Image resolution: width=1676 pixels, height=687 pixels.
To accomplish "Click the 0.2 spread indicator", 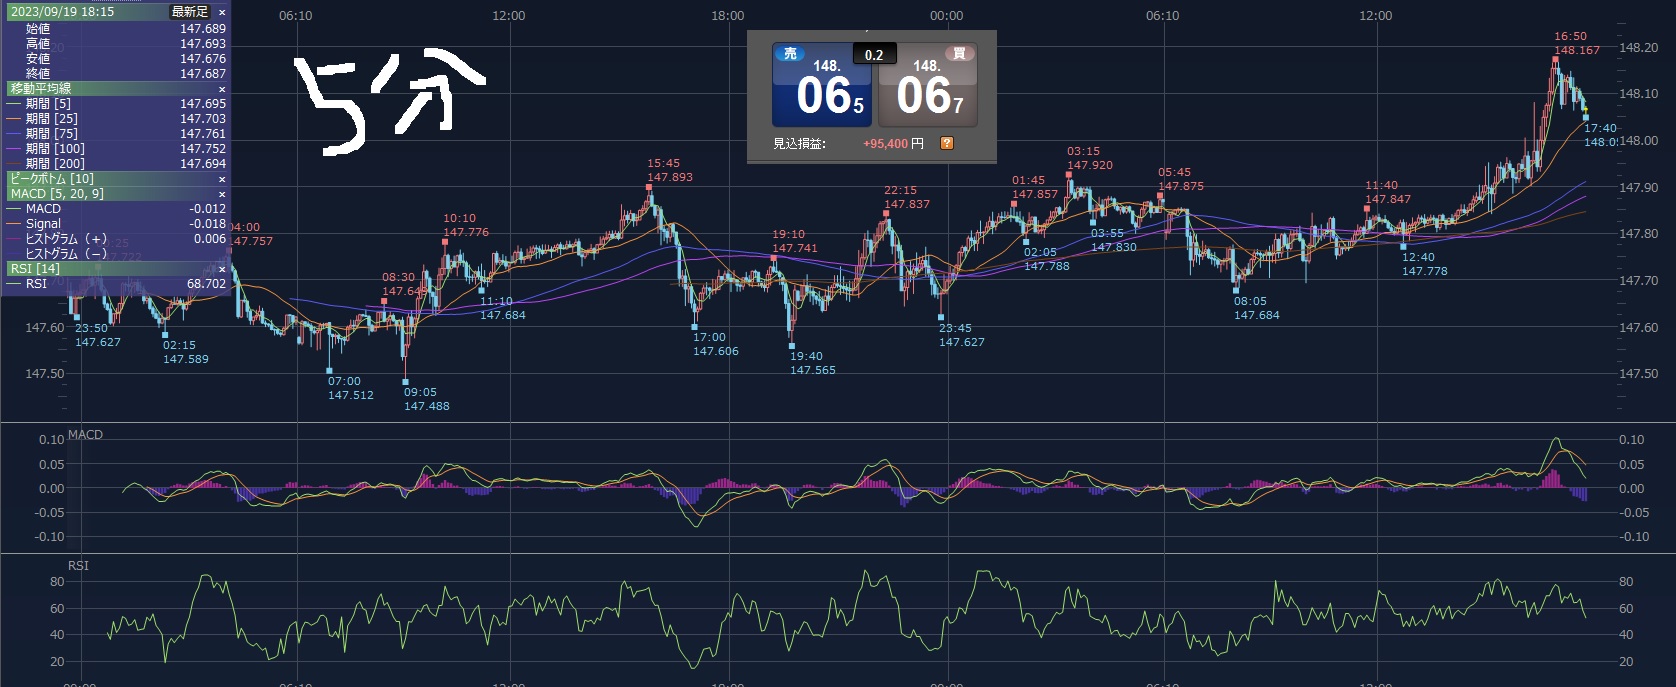I will click(874, 55).
